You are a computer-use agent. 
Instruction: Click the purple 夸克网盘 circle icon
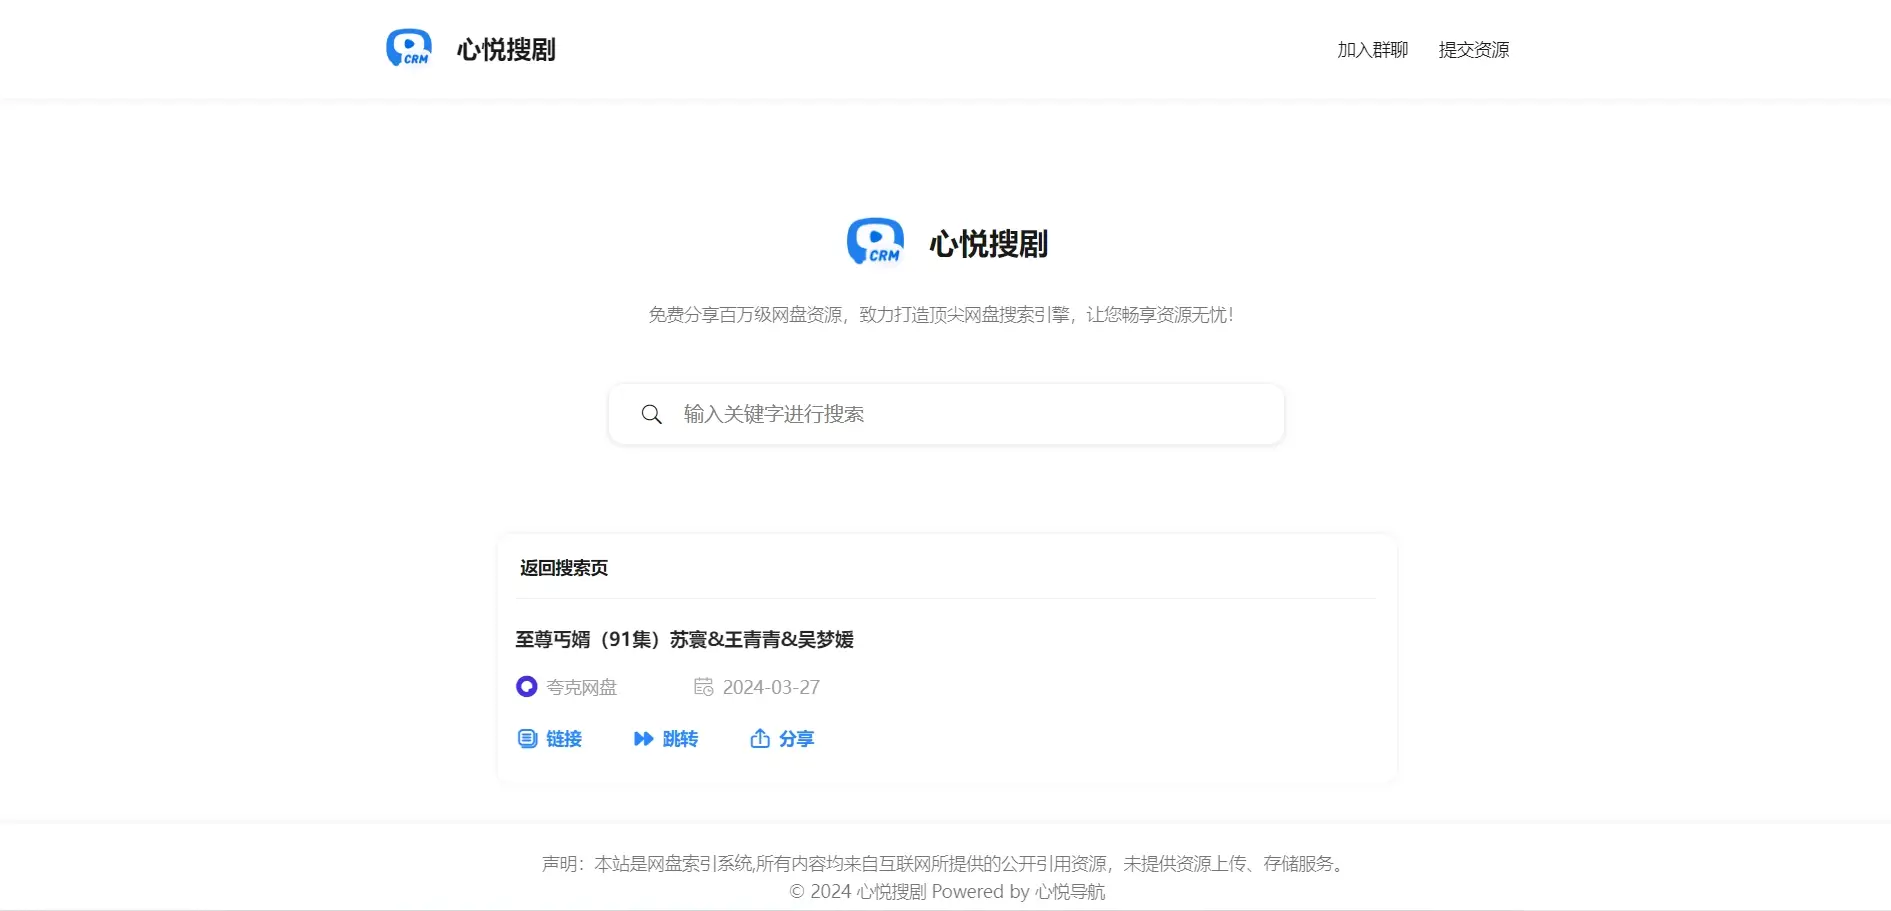[526, 687]
